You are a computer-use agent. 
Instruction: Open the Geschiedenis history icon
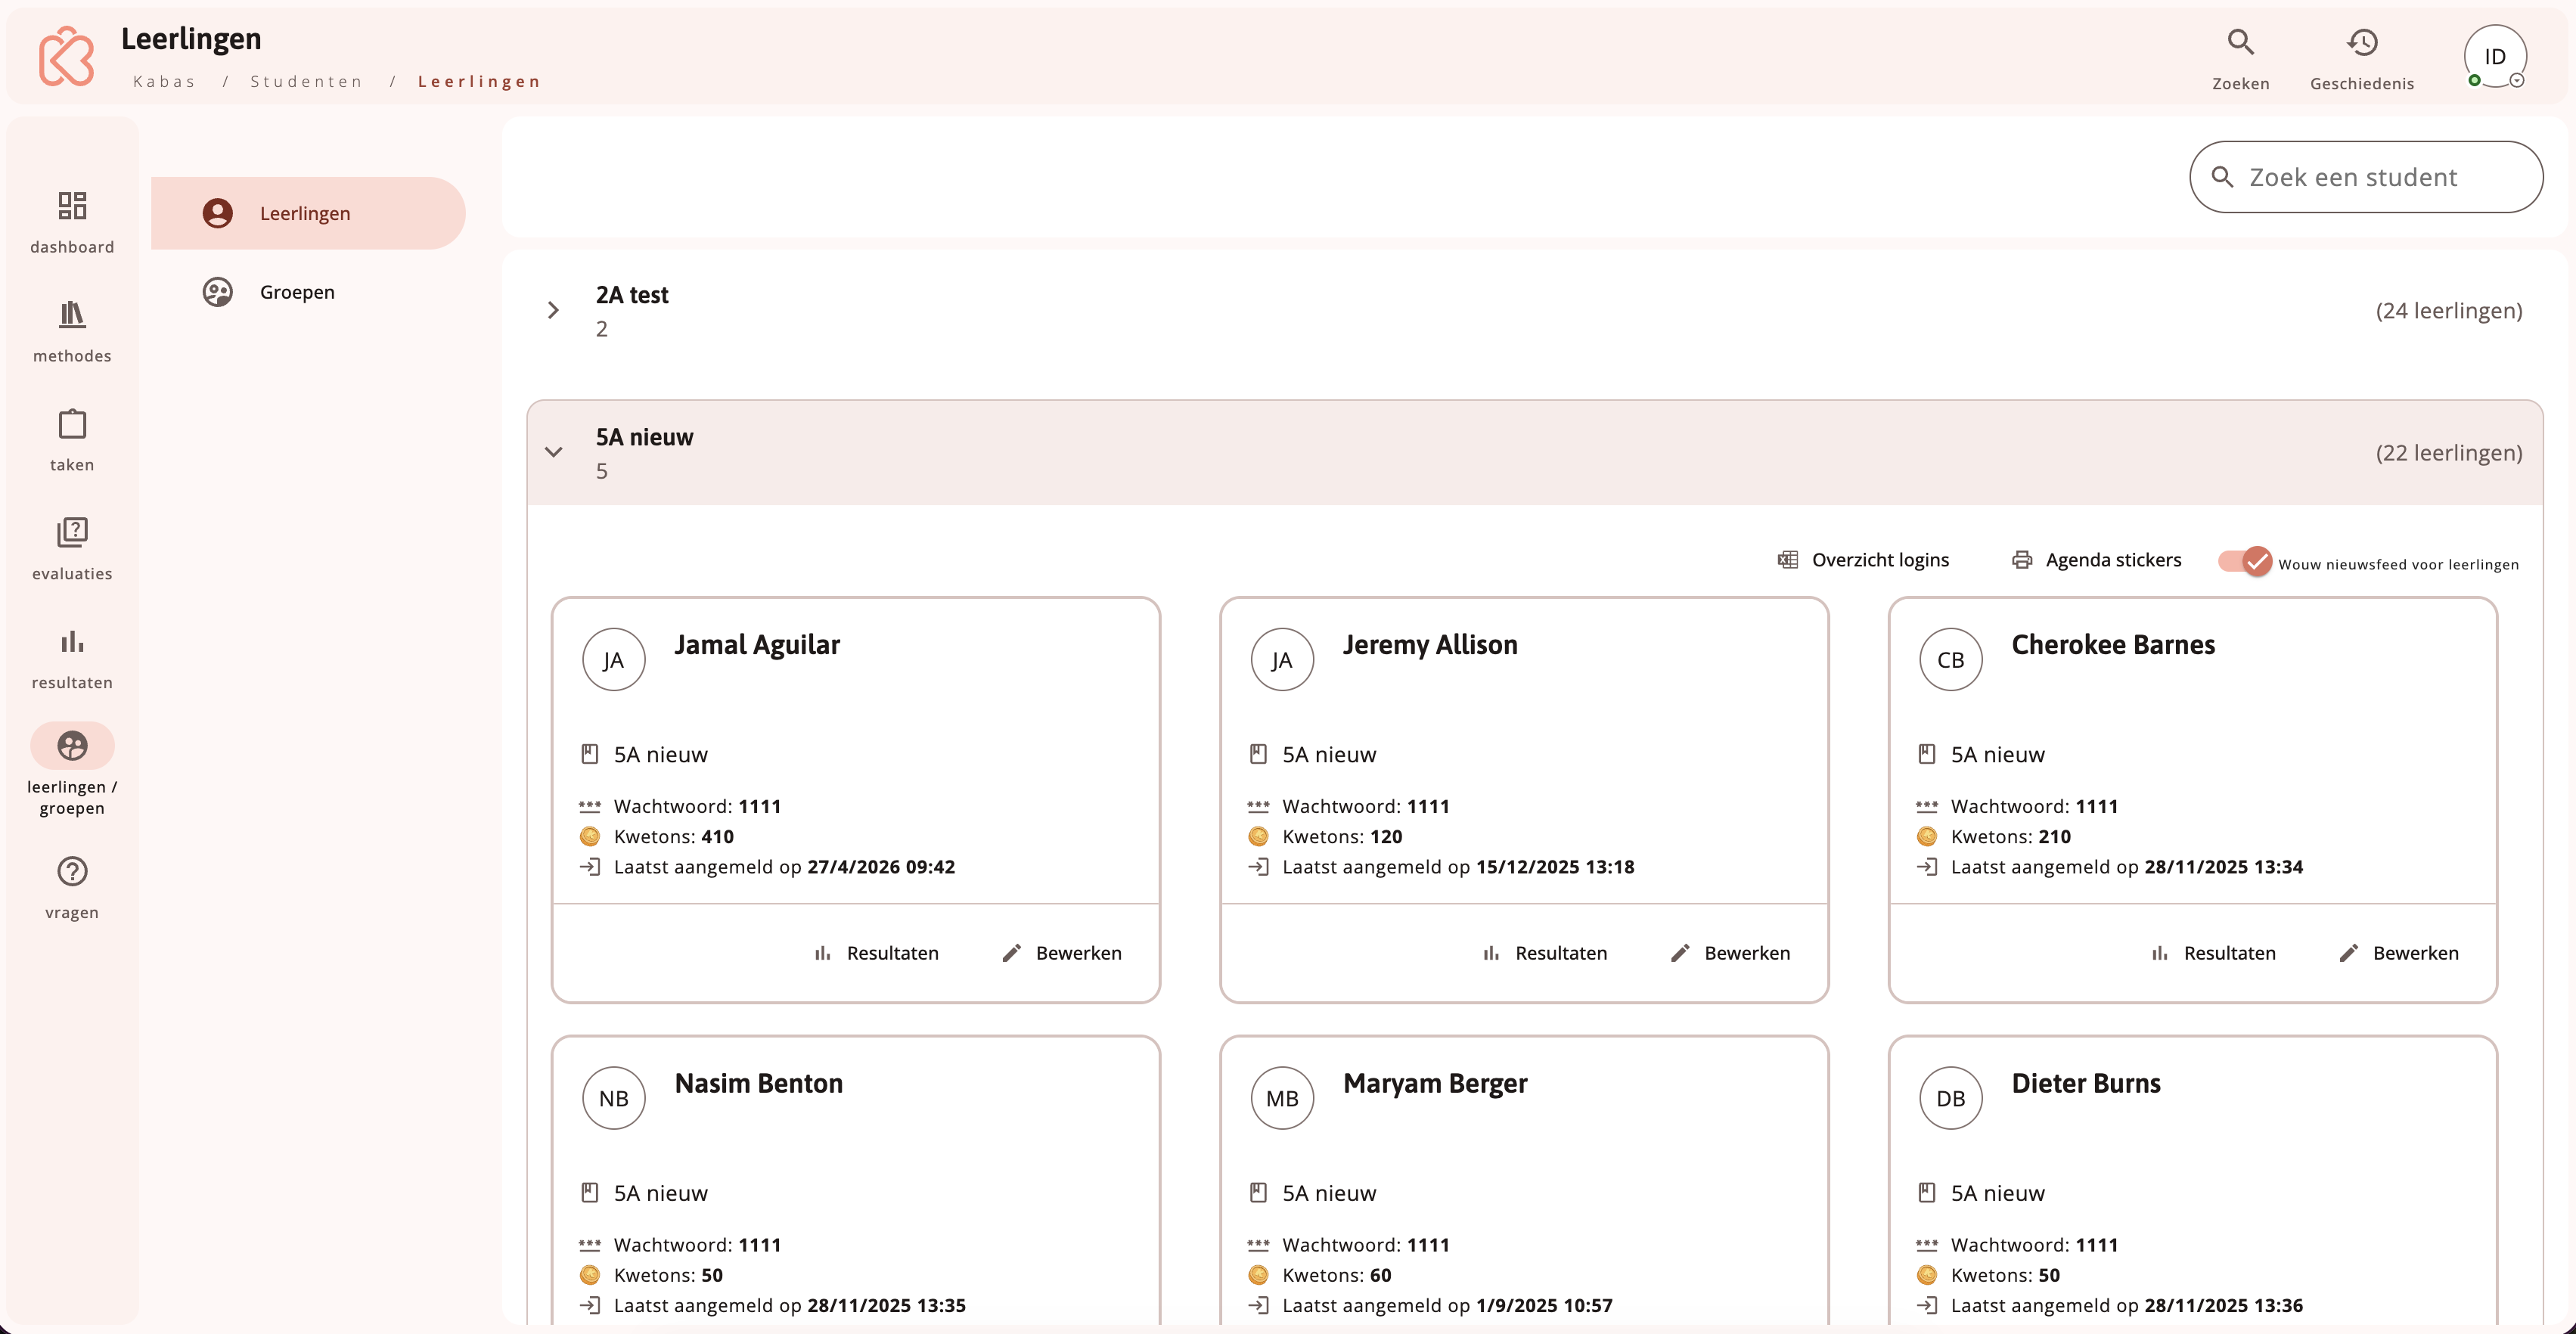pyautogui.click(x=2362, y=42)
